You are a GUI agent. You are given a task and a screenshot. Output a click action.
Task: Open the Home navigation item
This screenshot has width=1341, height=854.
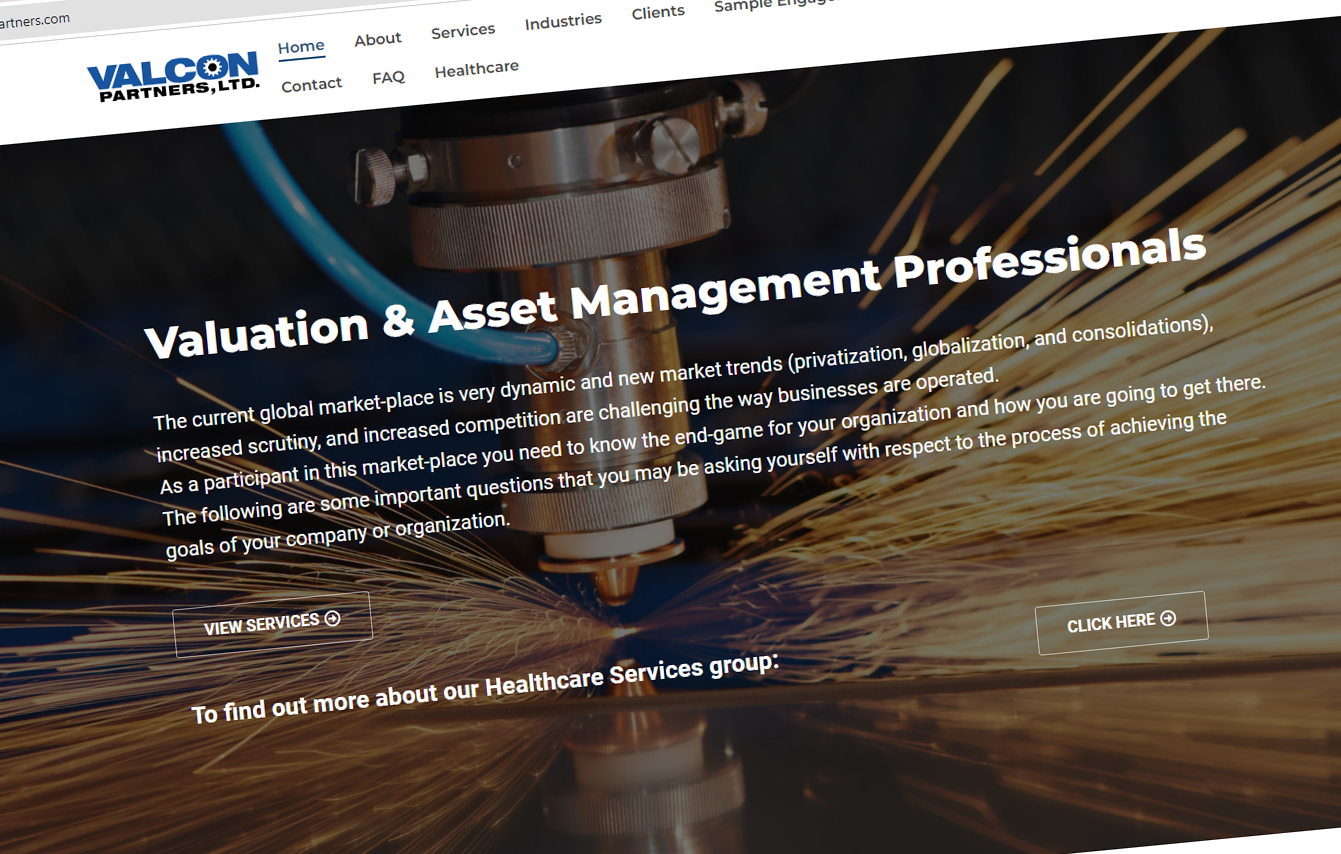point(301,47)
